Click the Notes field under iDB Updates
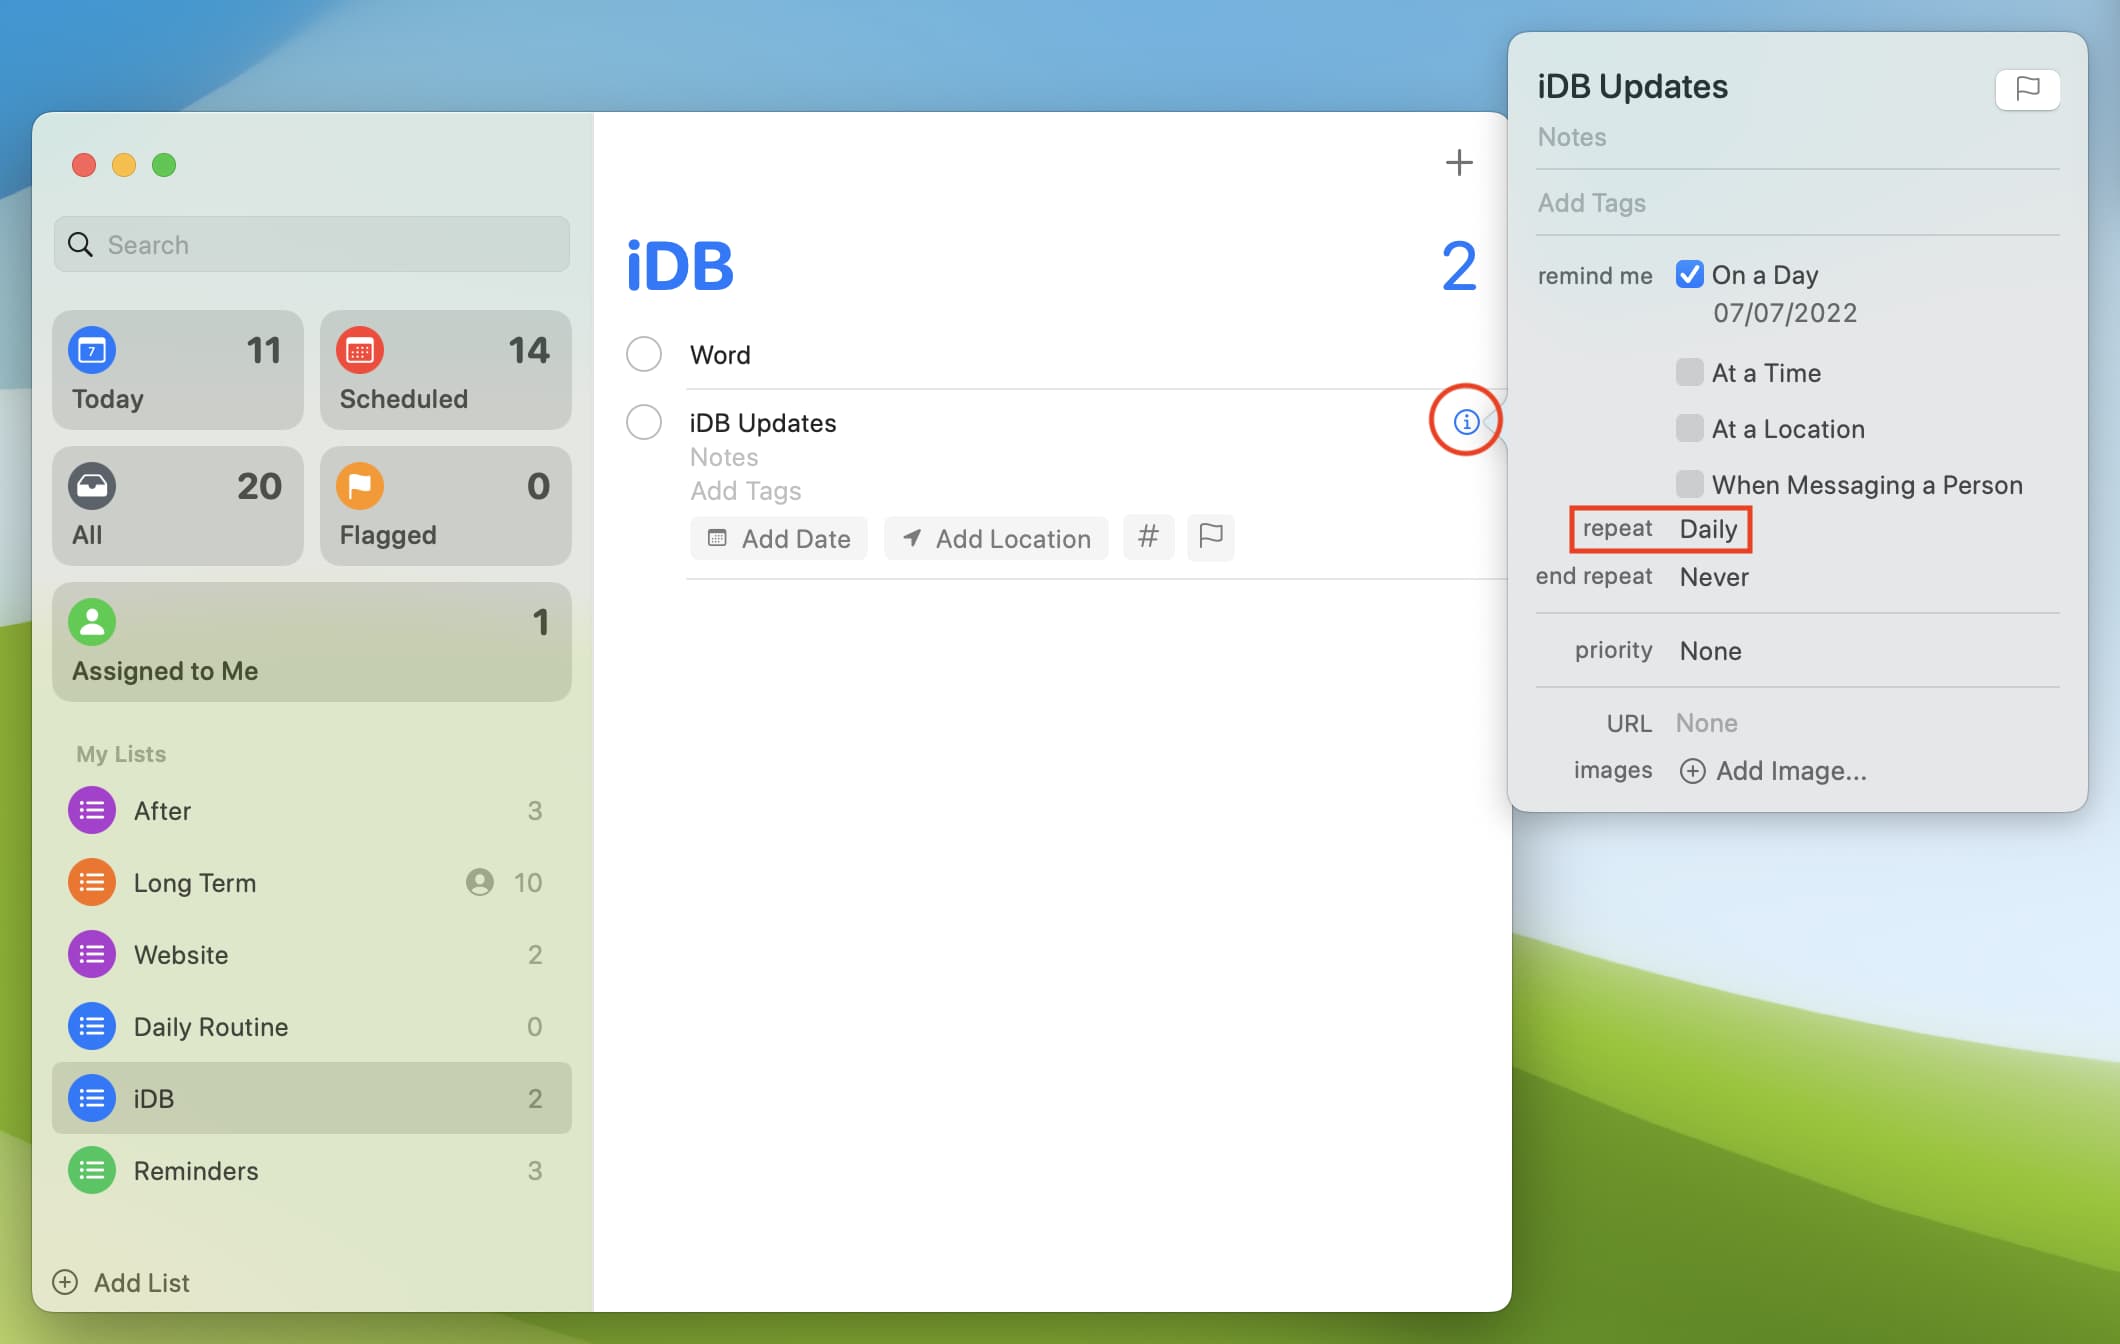 coord(724,457)
